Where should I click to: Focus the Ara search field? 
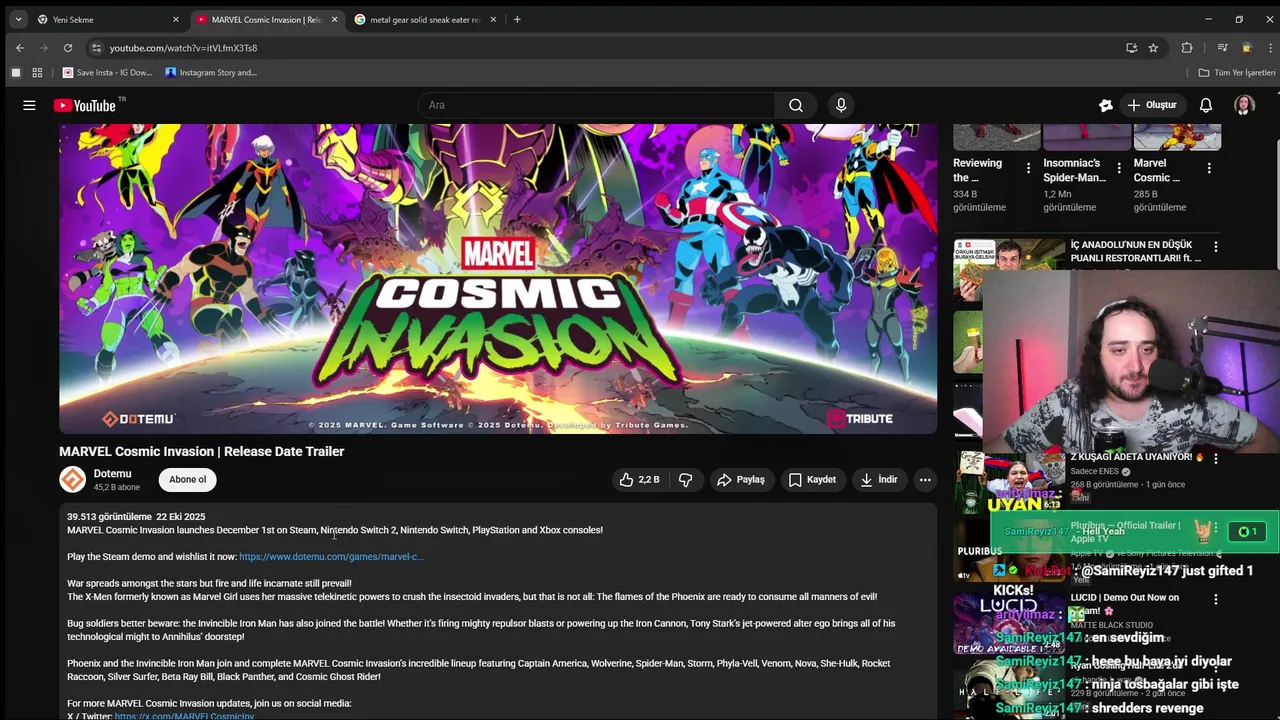[x=596, y=105]
